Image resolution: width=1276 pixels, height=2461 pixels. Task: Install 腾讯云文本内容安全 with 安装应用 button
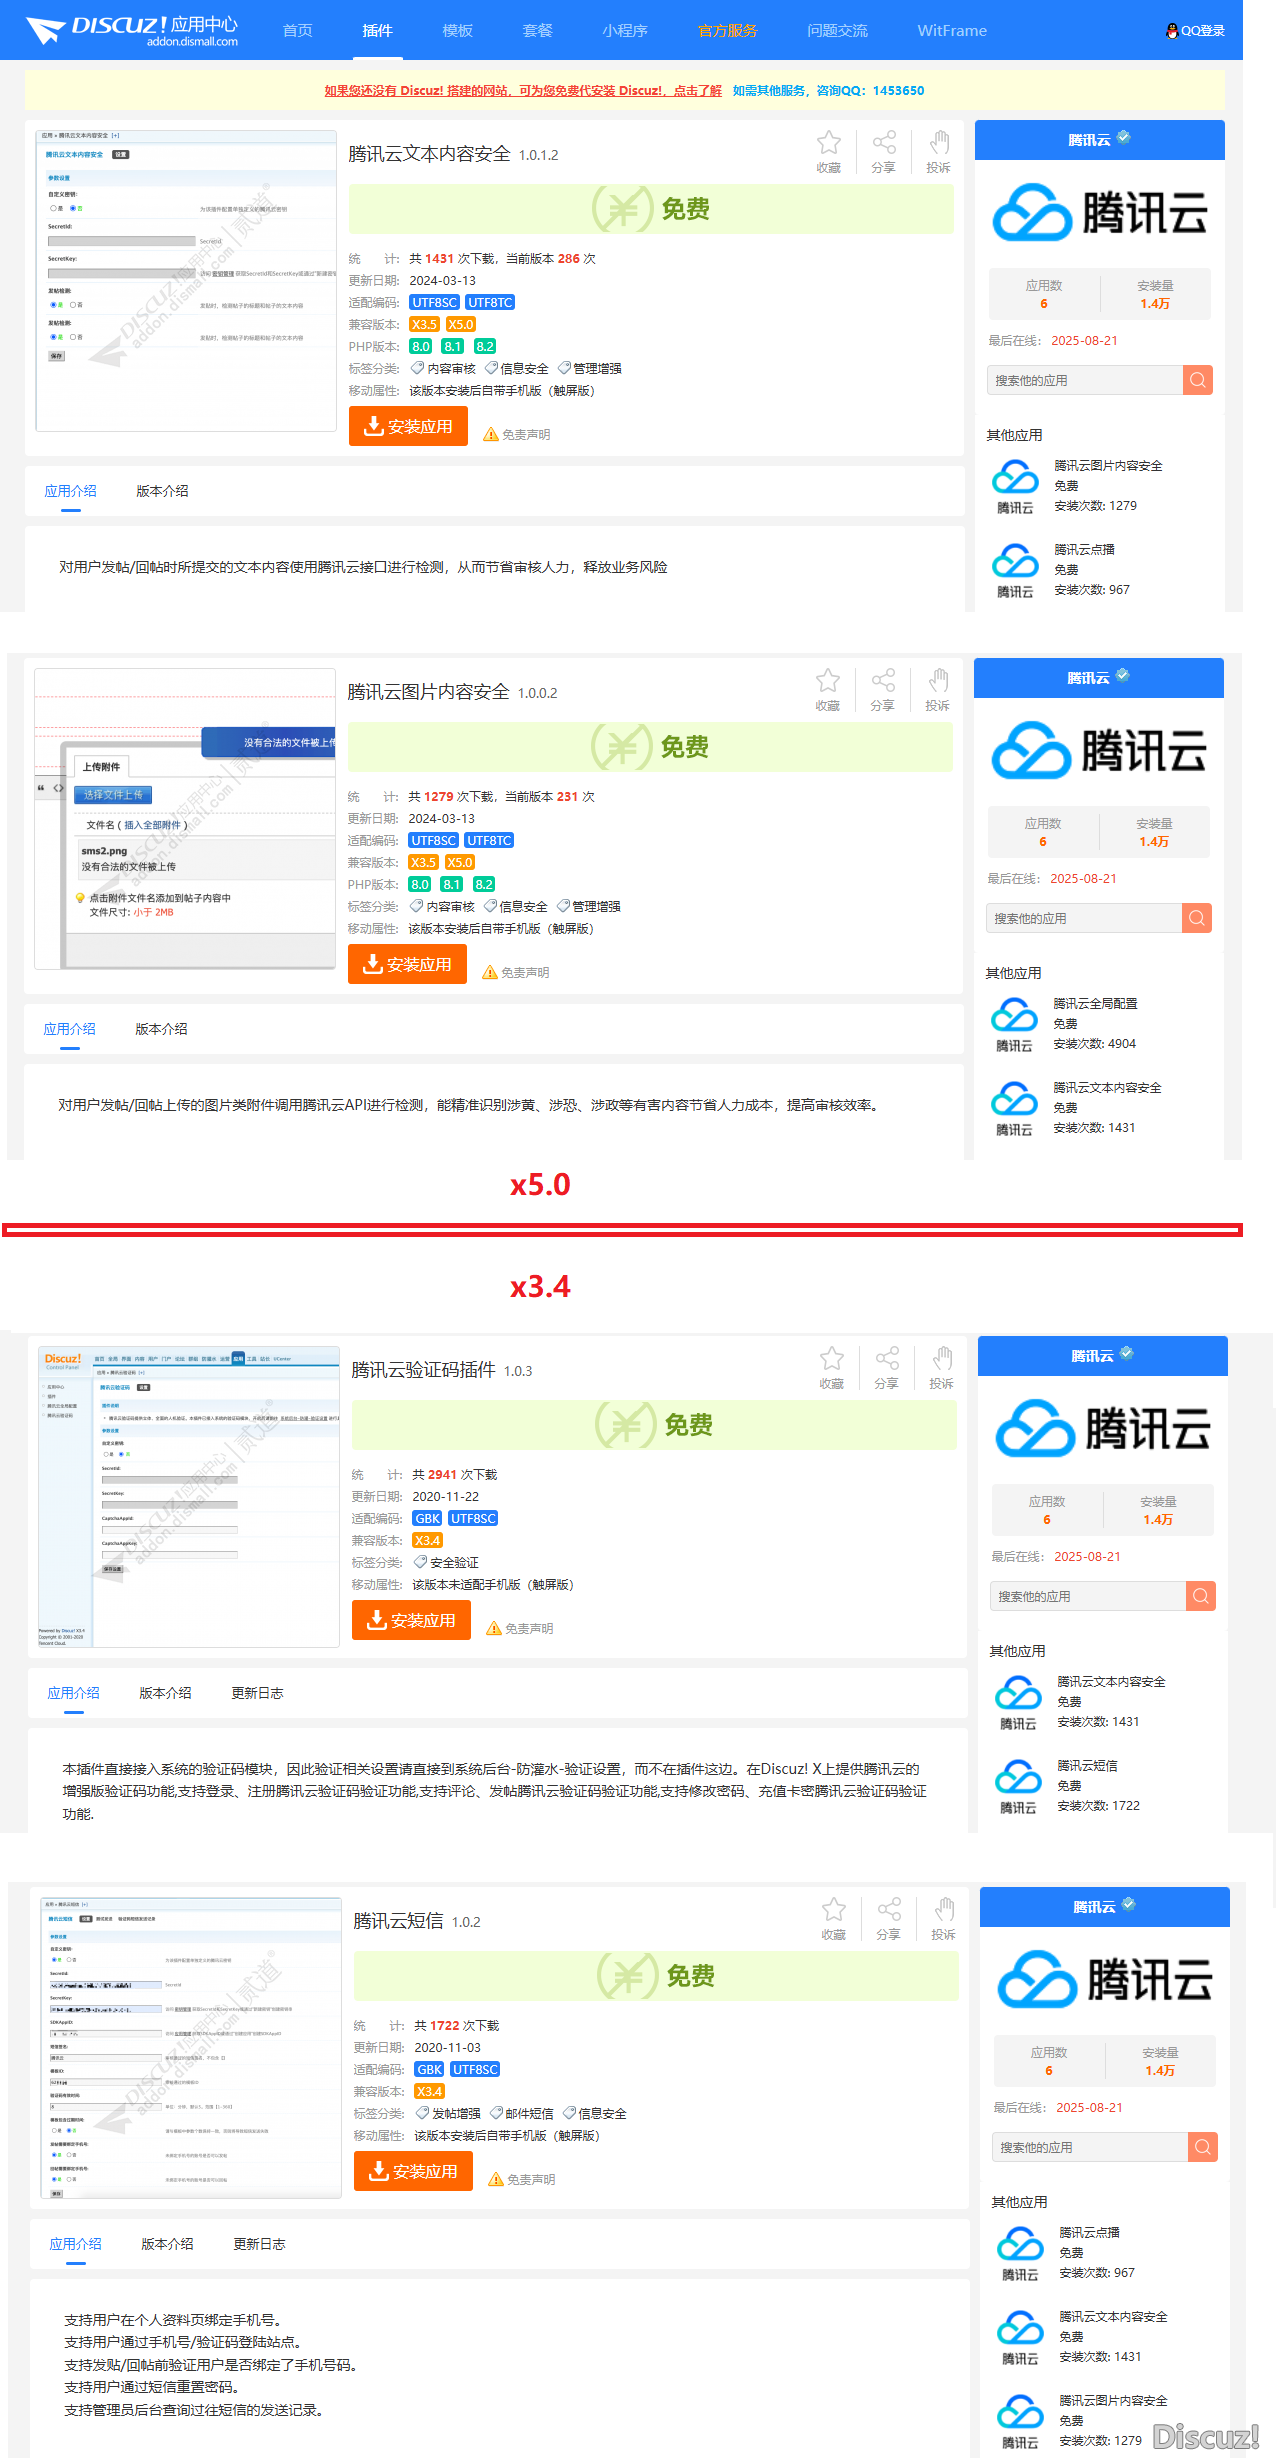coord(408,426)
